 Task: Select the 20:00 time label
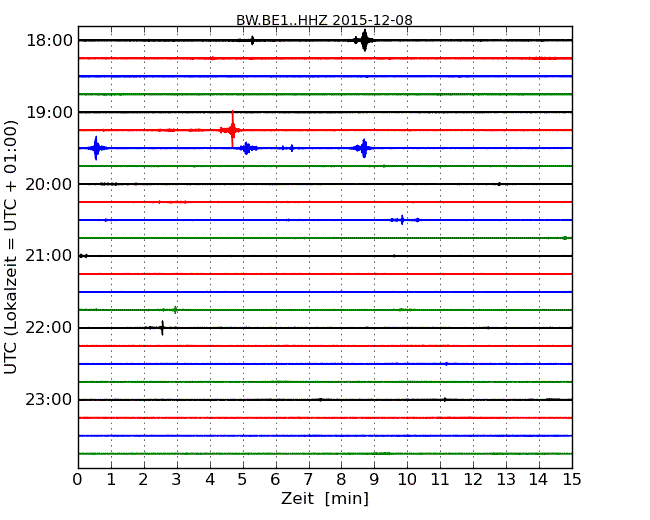tap(49, 184)
